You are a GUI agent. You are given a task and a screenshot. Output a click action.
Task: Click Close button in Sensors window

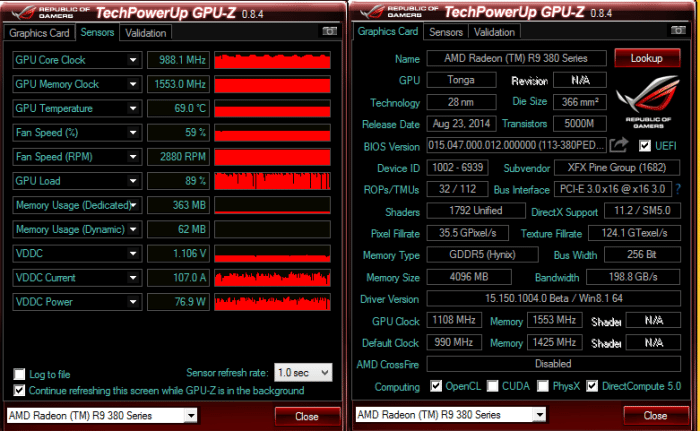pyautogui.click(x=307, y=416)
